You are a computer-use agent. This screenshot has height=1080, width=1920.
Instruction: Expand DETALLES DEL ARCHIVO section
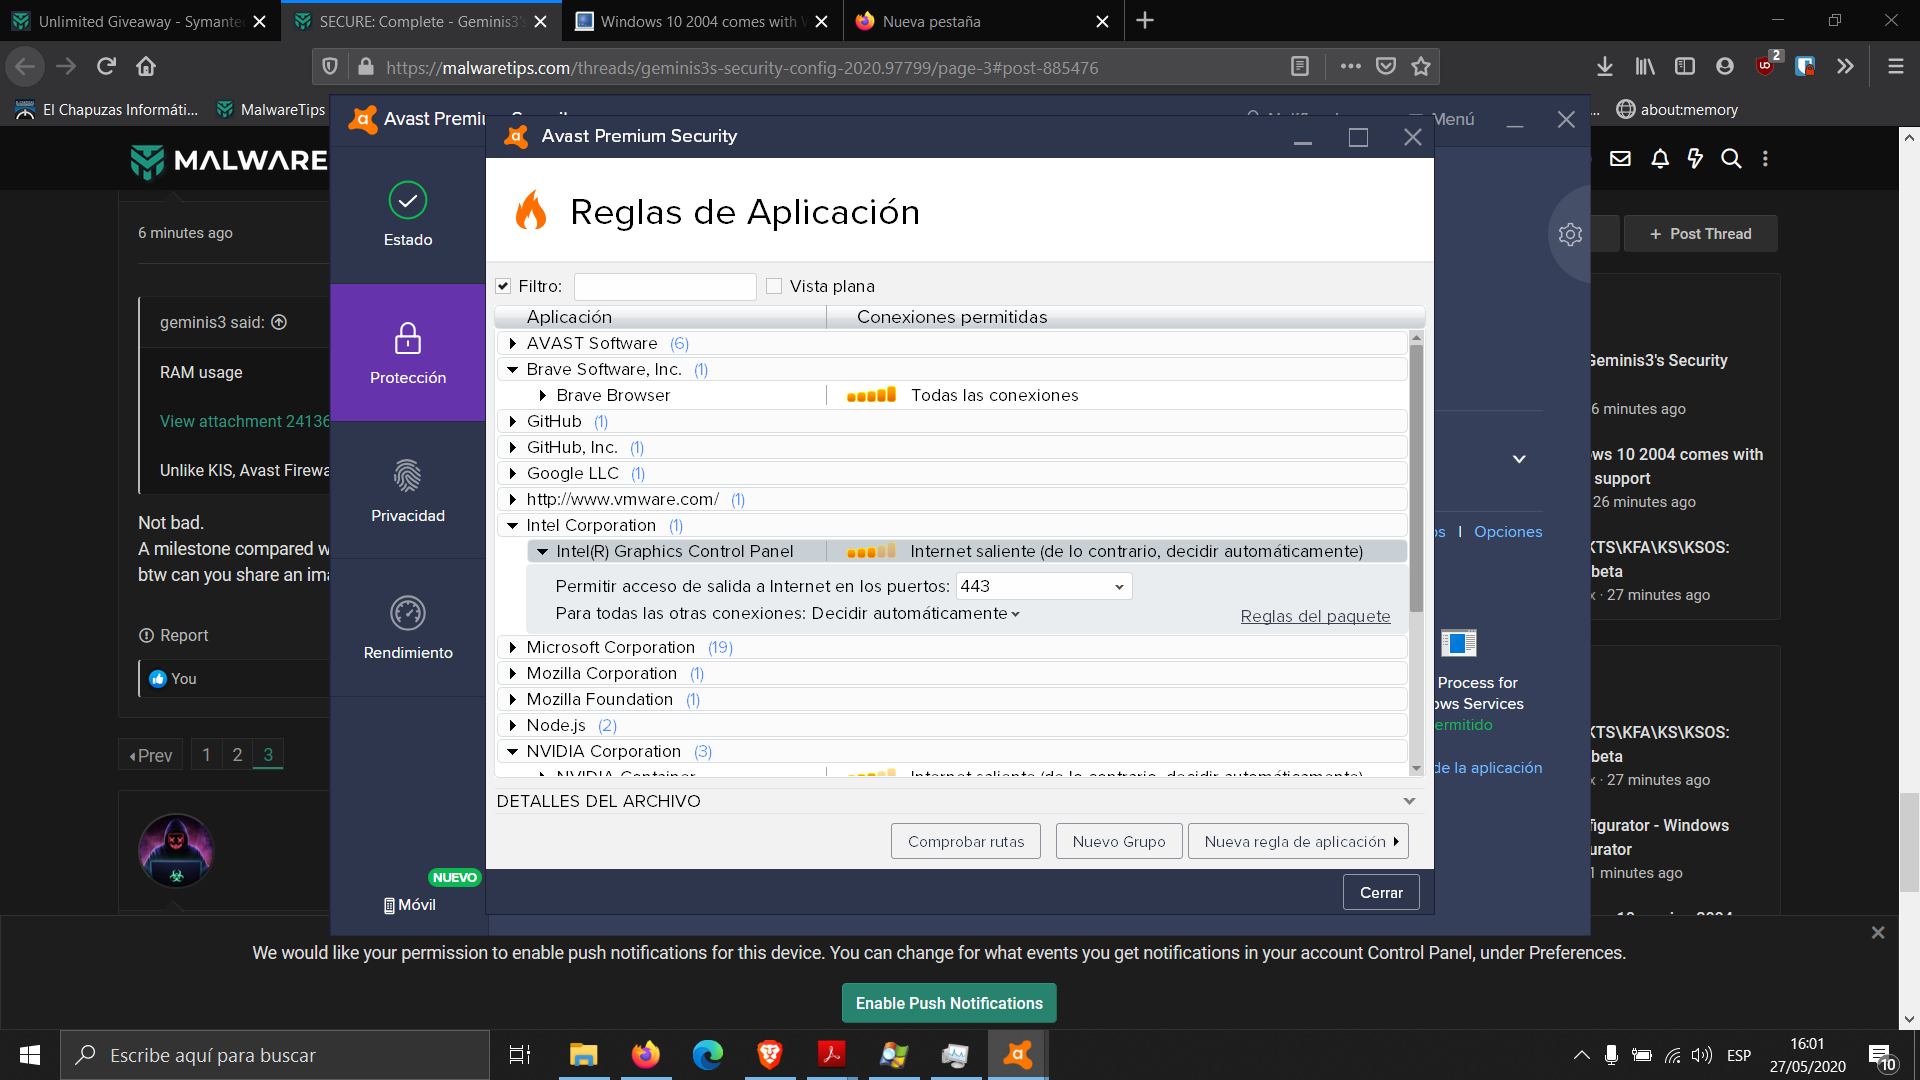pyautogui.click(x=1408, y=801)
